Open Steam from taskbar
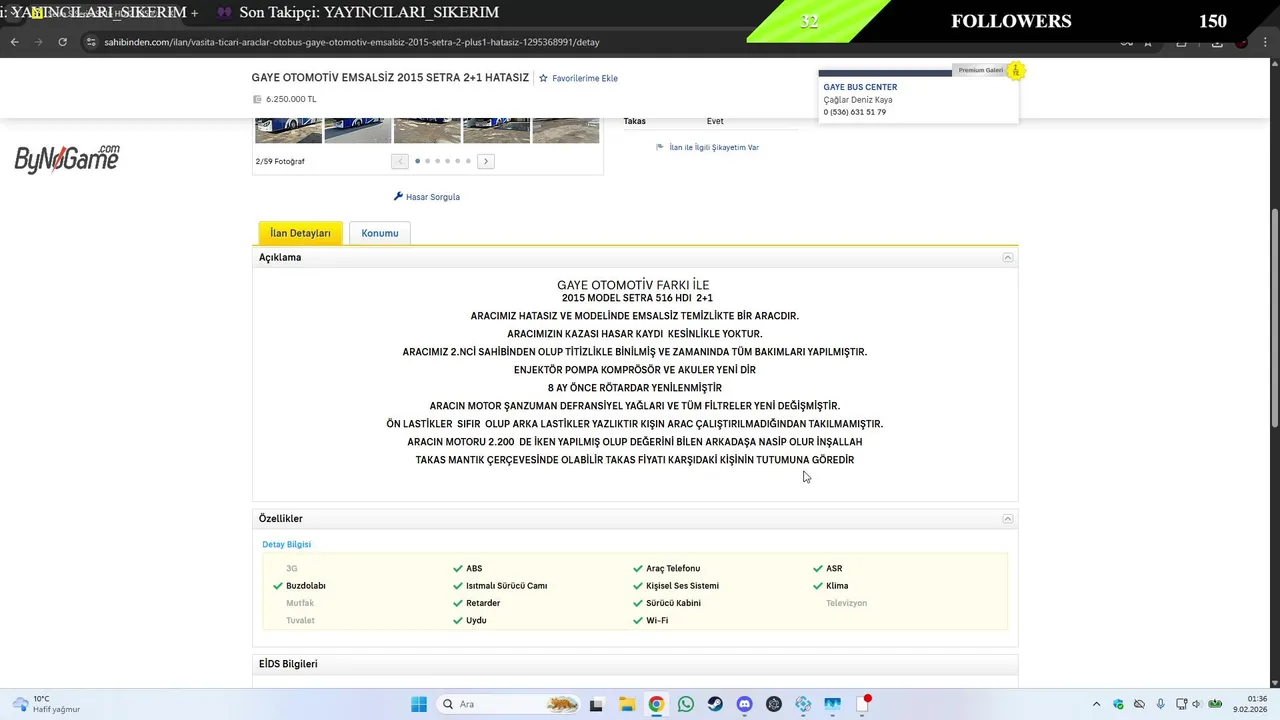 [x=715, y=704]
